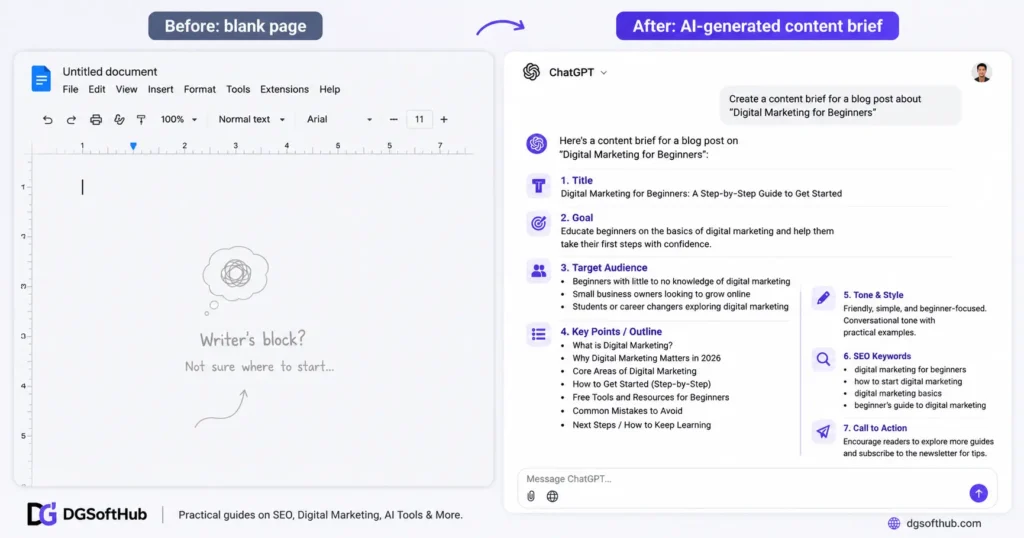Open the Normal text style dropdown
Image resolution: width=1024 pixels, height=538 pixels.
(251, 119)
